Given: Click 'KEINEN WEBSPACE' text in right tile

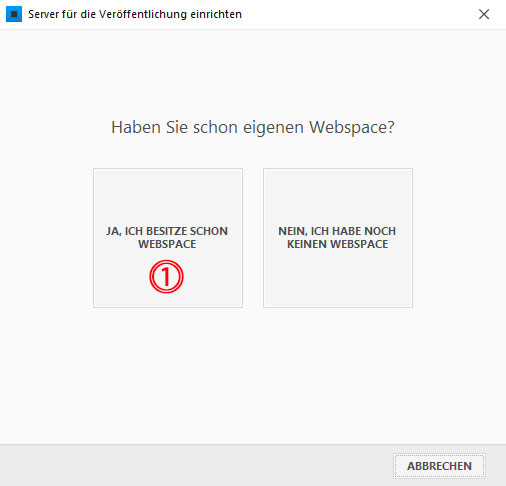Looking at the screenshot, I should [338, 244].
